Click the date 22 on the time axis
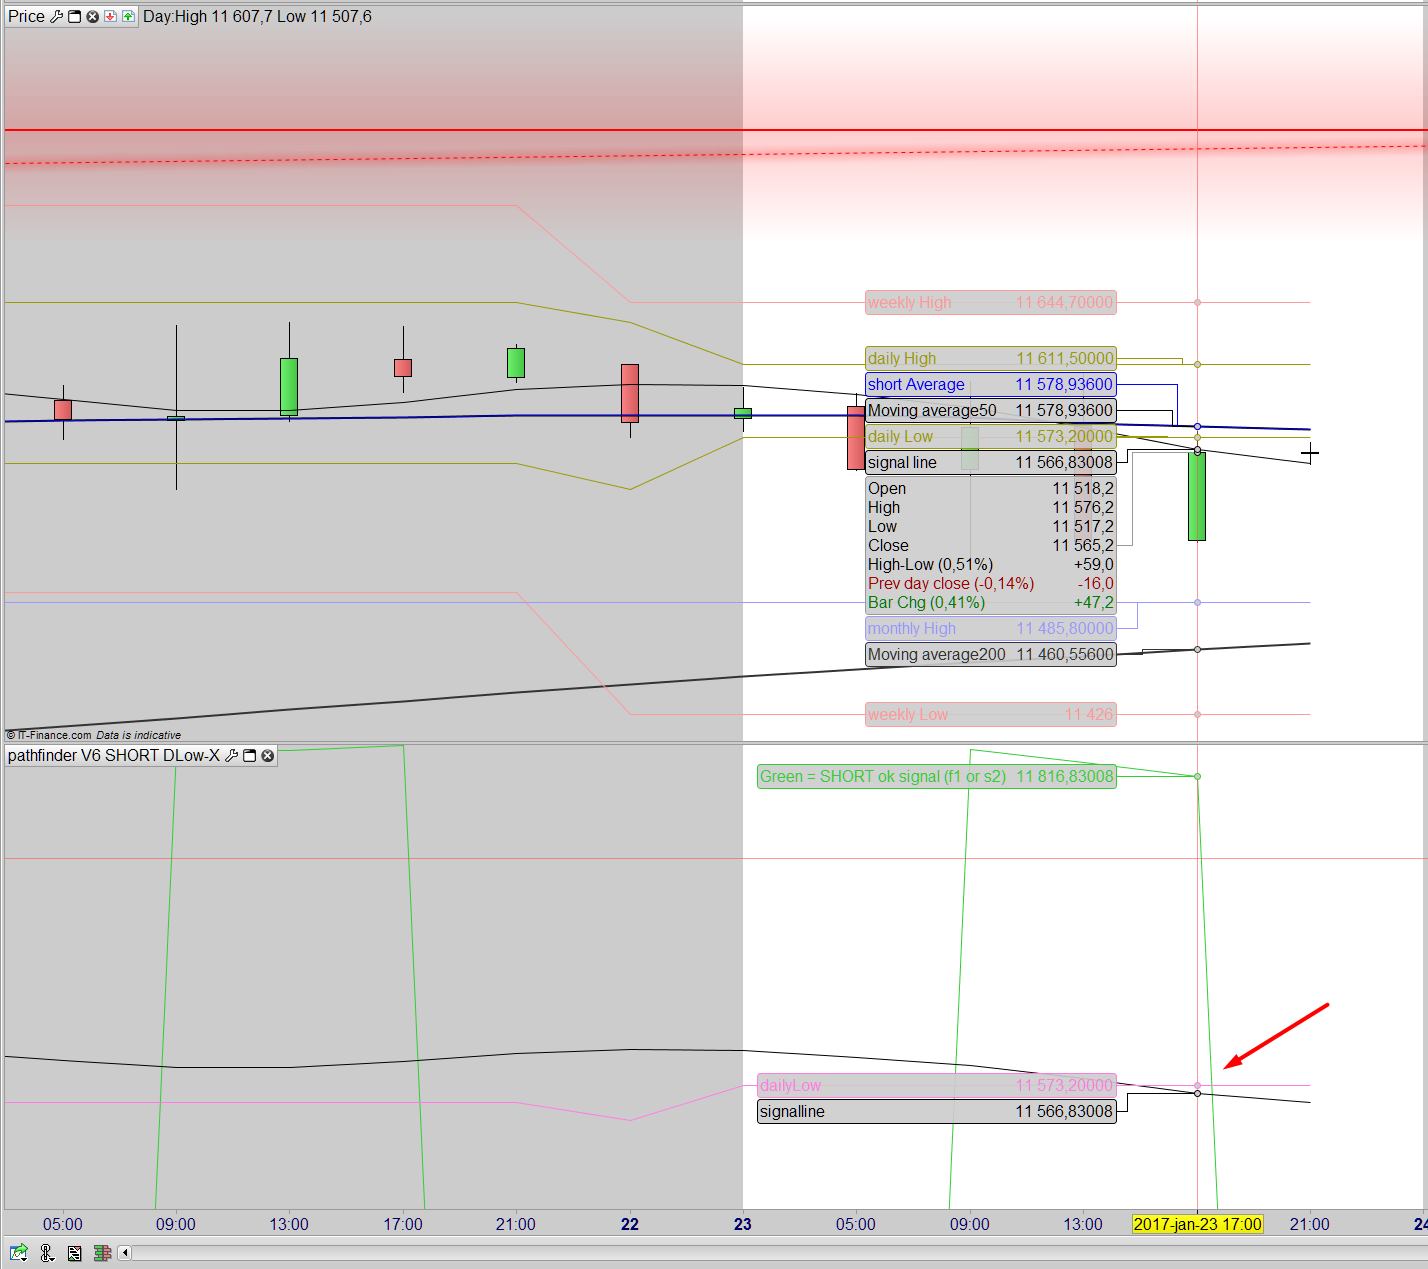Image resolution: width=1428 pixels, height=1269 pixels. coord(629,1224)
